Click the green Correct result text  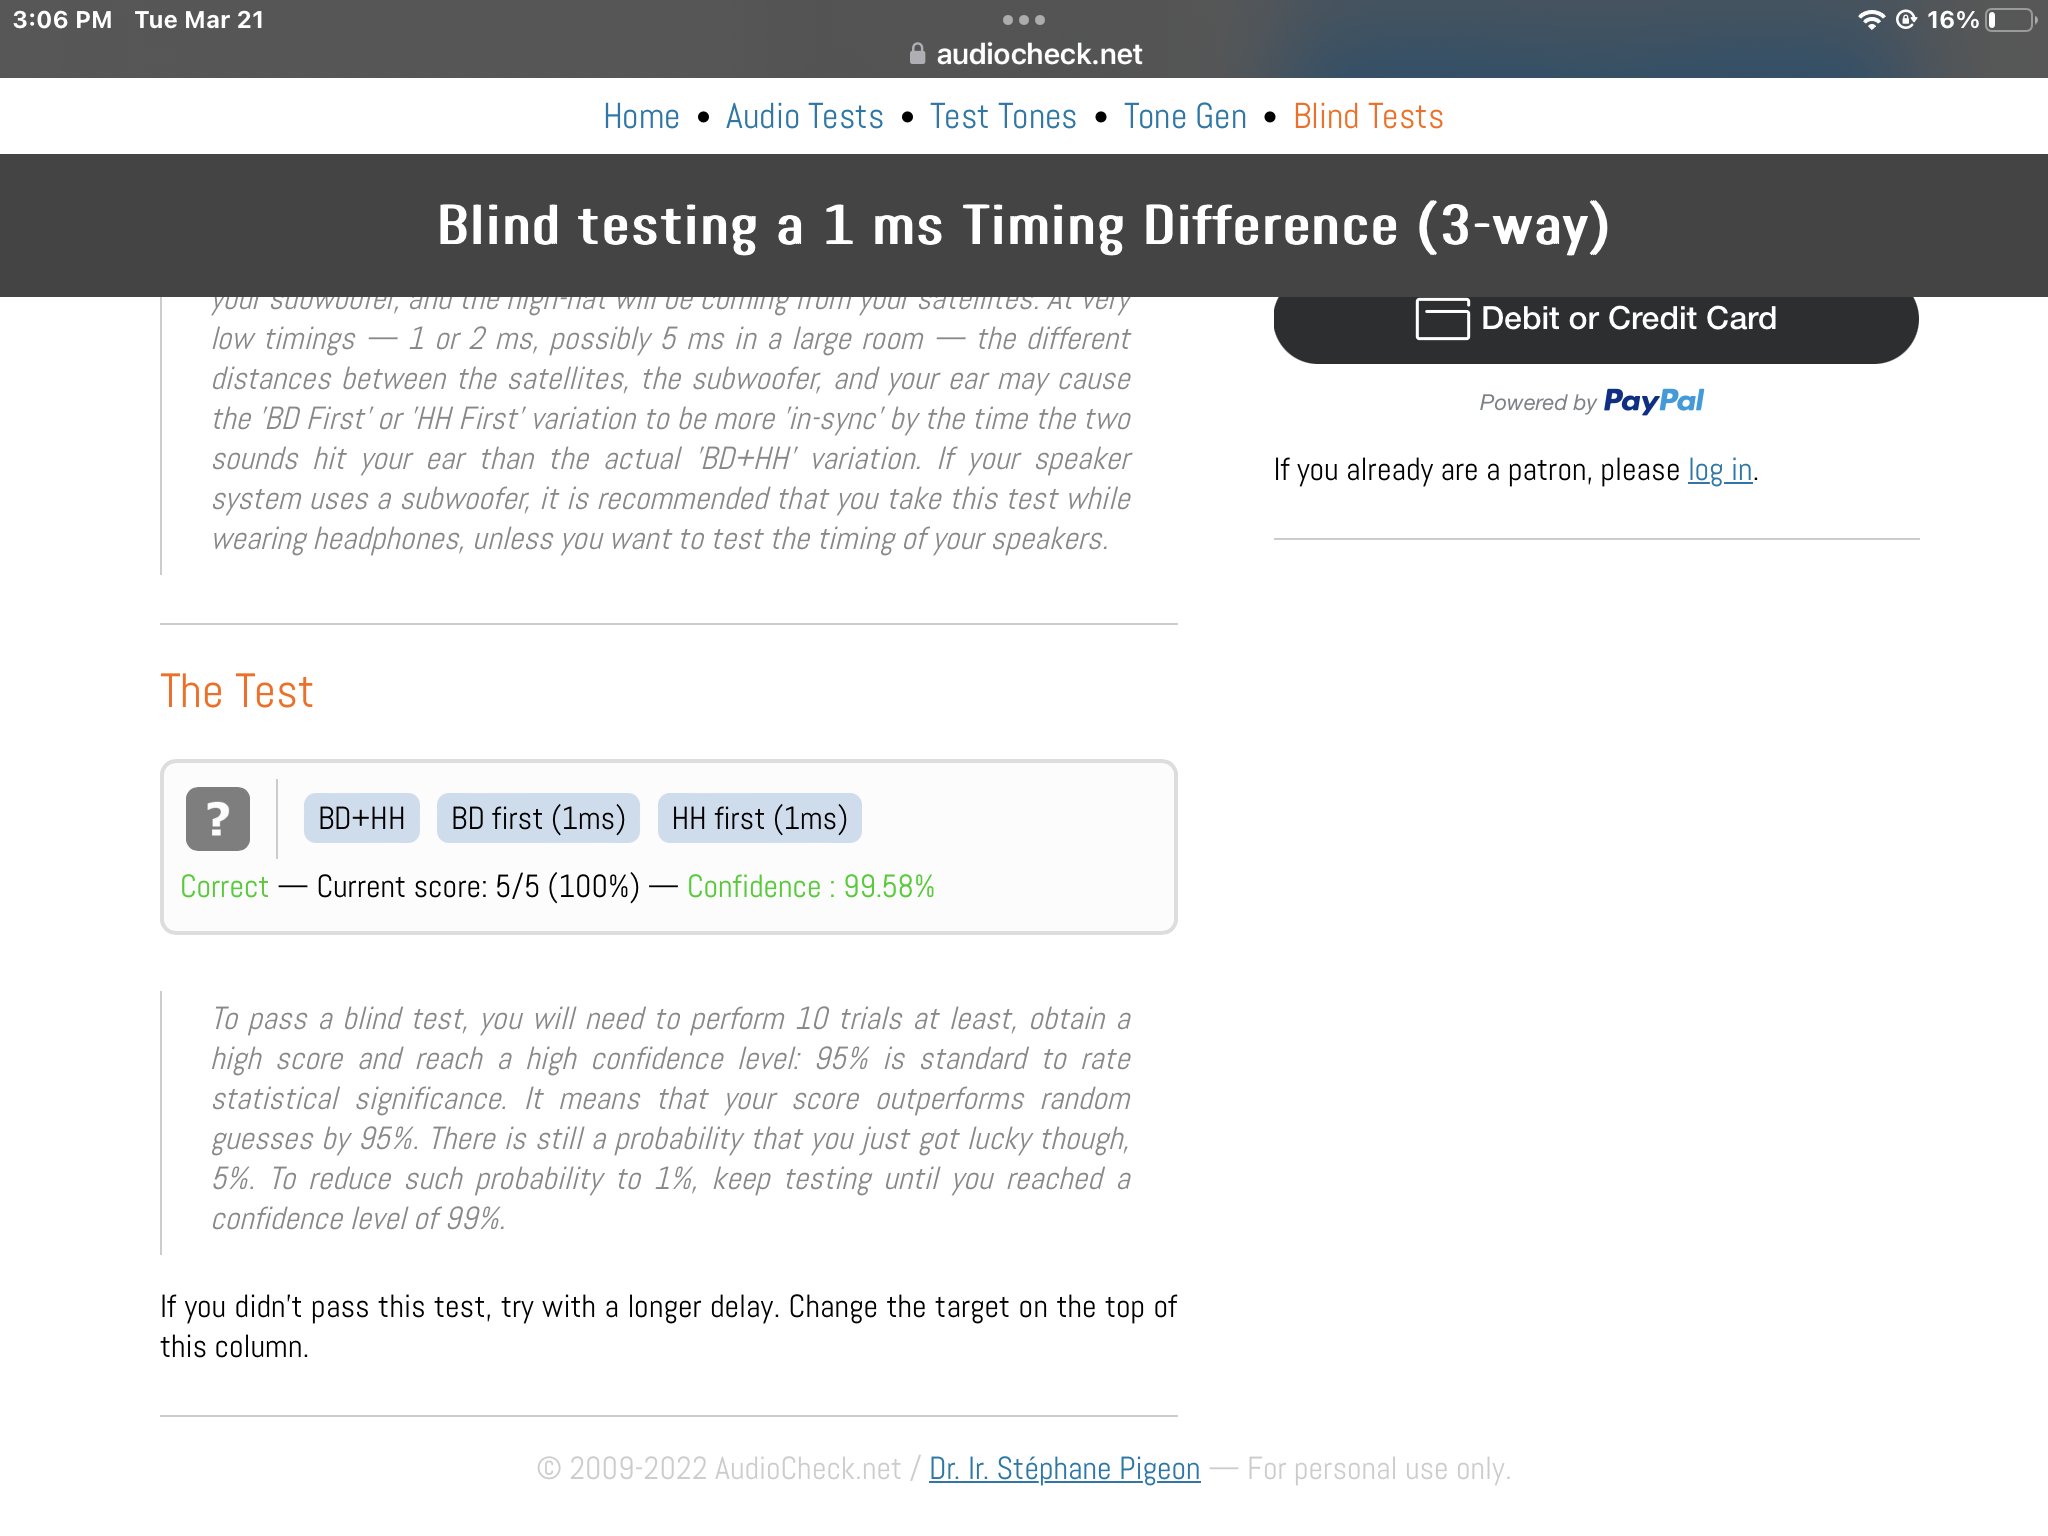[x=225, y=887]
